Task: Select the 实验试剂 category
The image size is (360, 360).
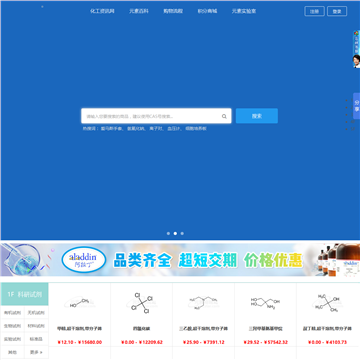Action: [12, 339]
